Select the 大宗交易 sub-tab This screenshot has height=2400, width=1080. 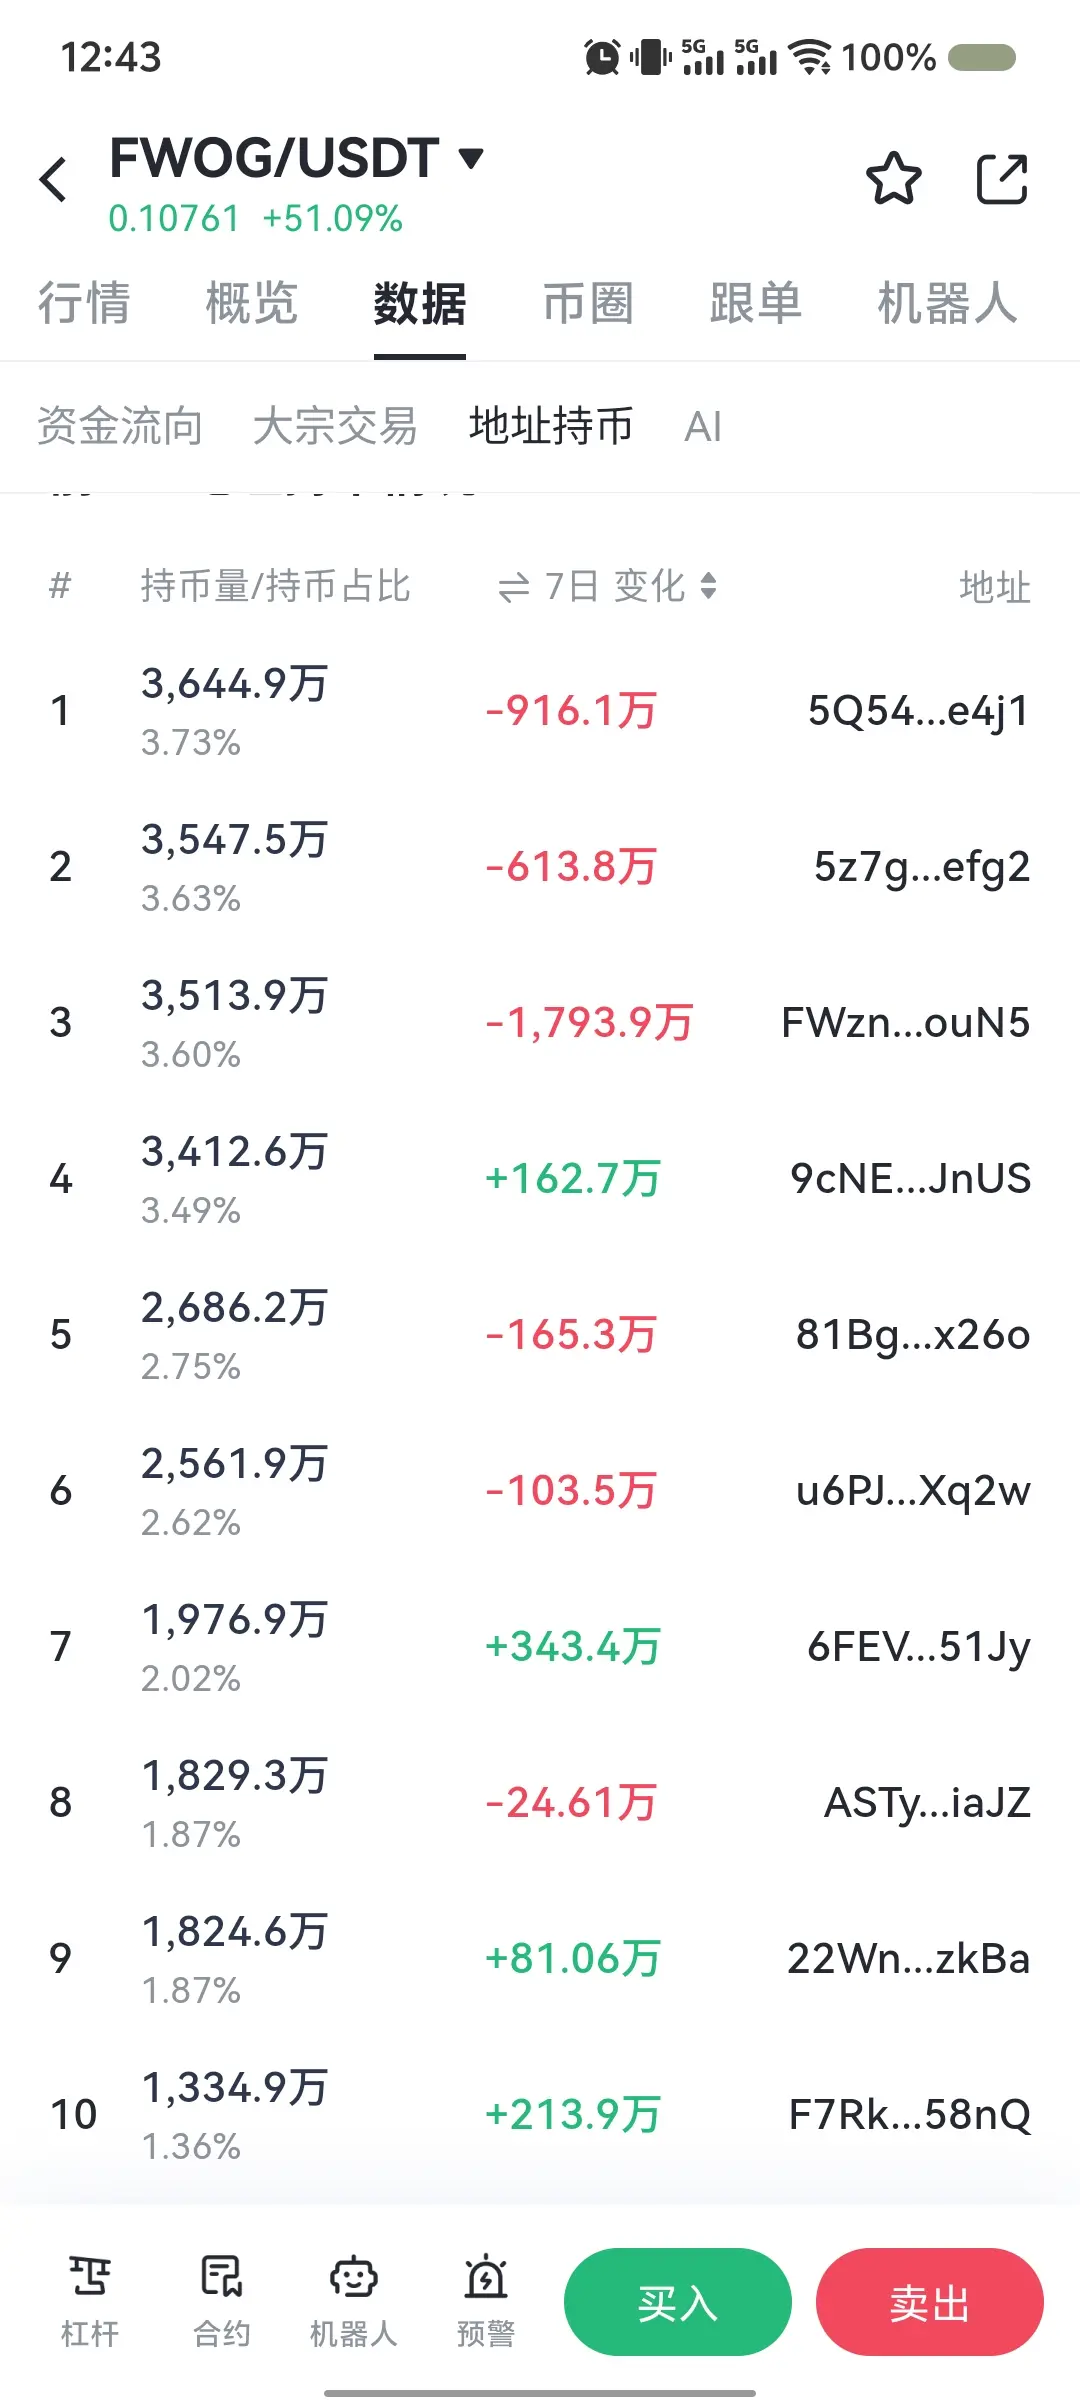pos(335,426)
